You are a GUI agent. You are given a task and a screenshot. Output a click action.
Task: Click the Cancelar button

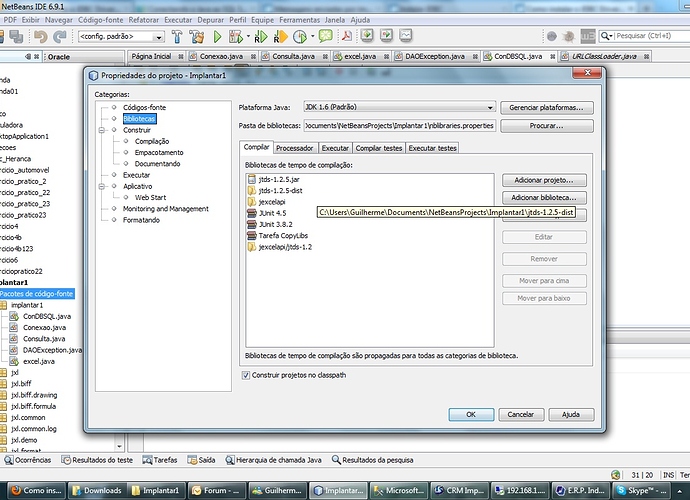(521, 415)
